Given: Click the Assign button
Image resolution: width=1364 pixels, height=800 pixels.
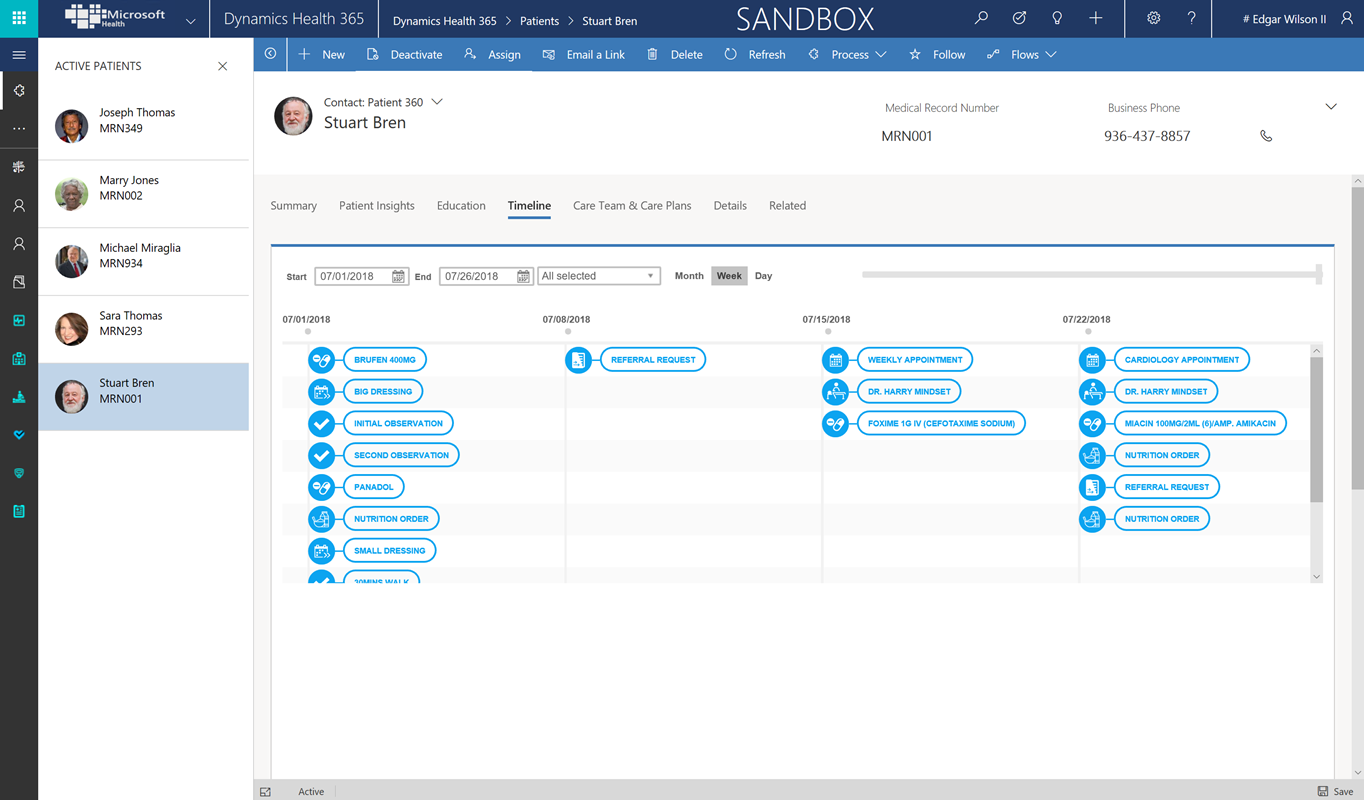Looking at the screenshot, I should [492, 55].
